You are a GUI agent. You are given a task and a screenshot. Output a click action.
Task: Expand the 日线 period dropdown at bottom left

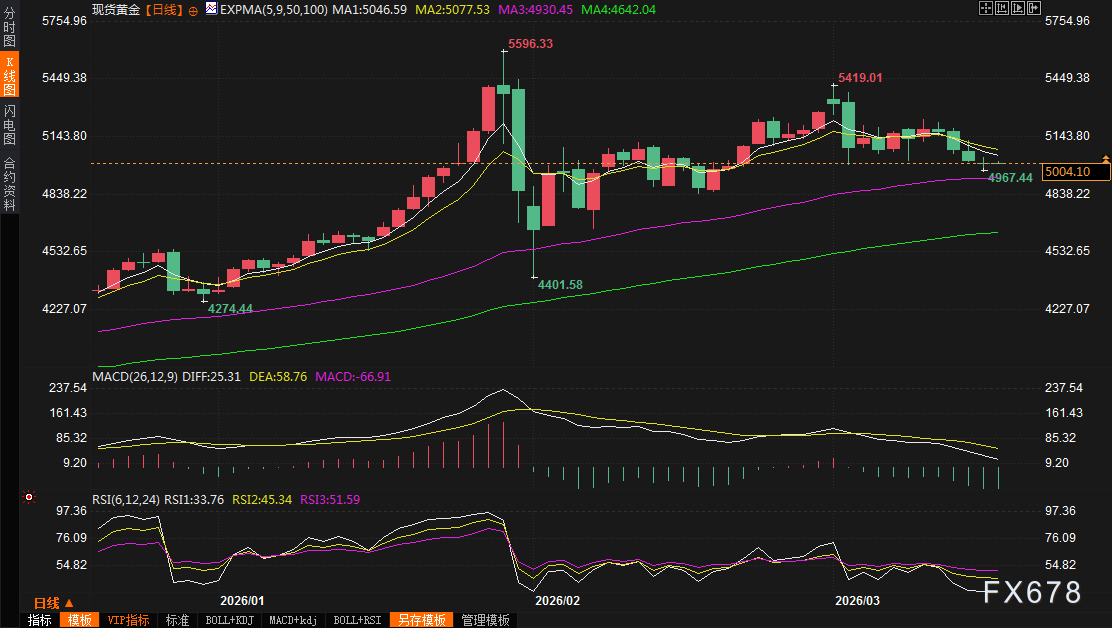pyautogui.click(x=53, y=603)
